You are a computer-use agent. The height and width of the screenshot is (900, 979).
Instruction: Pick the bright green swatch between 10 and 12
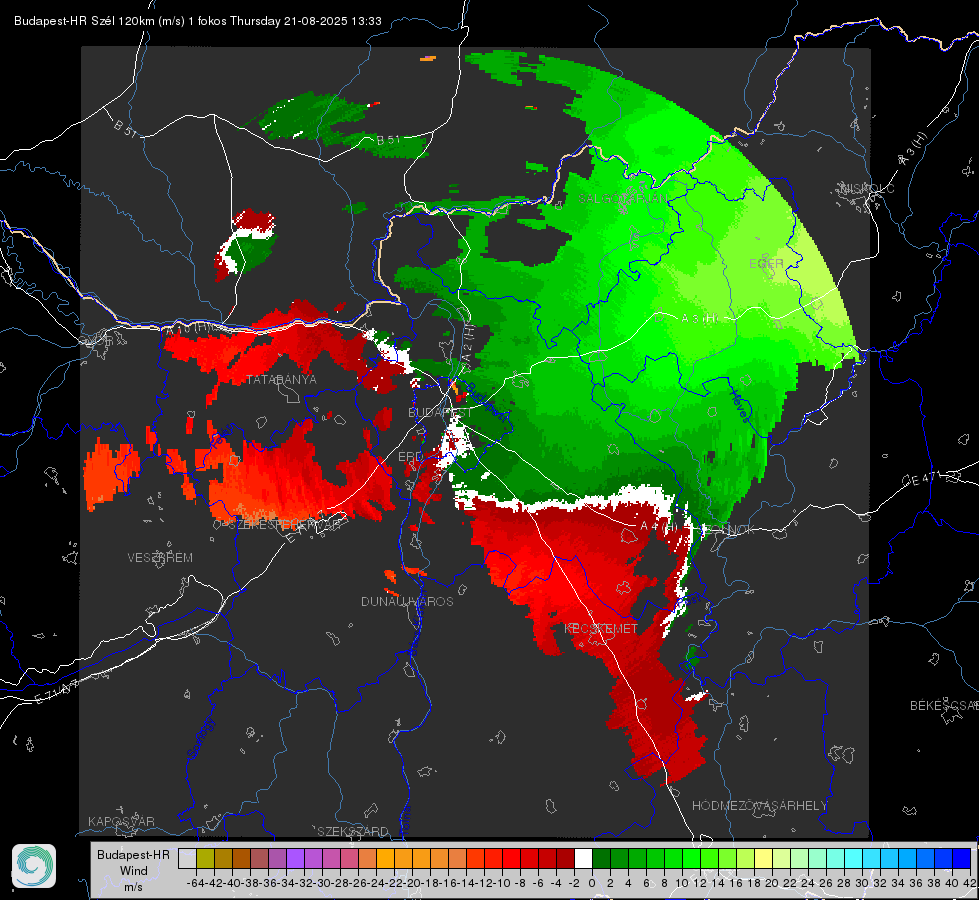(691, 858)
